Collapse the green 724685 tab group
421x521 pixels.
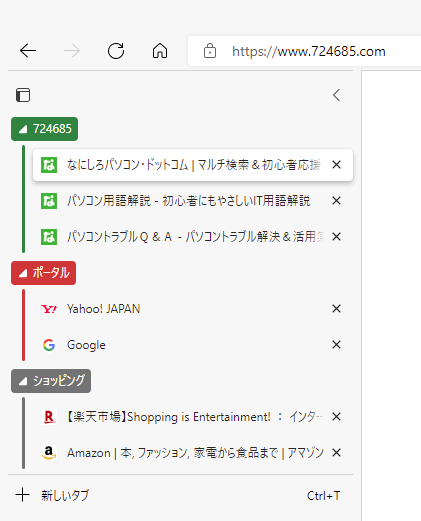tap(44, 129)
